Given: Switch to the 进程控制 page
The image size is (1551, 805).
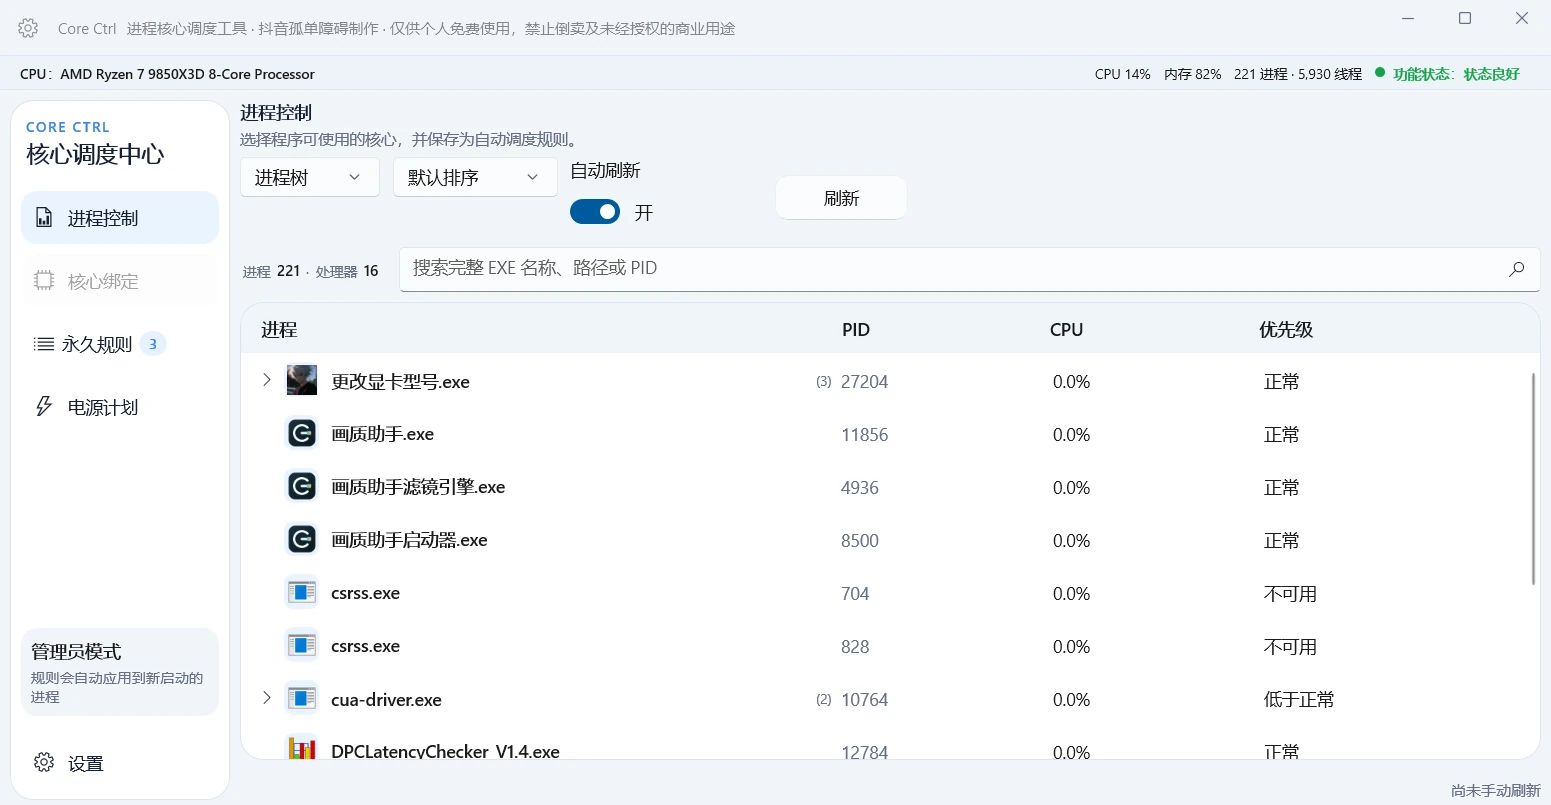Looking at the screenshot, I should [x=120, y=218].
